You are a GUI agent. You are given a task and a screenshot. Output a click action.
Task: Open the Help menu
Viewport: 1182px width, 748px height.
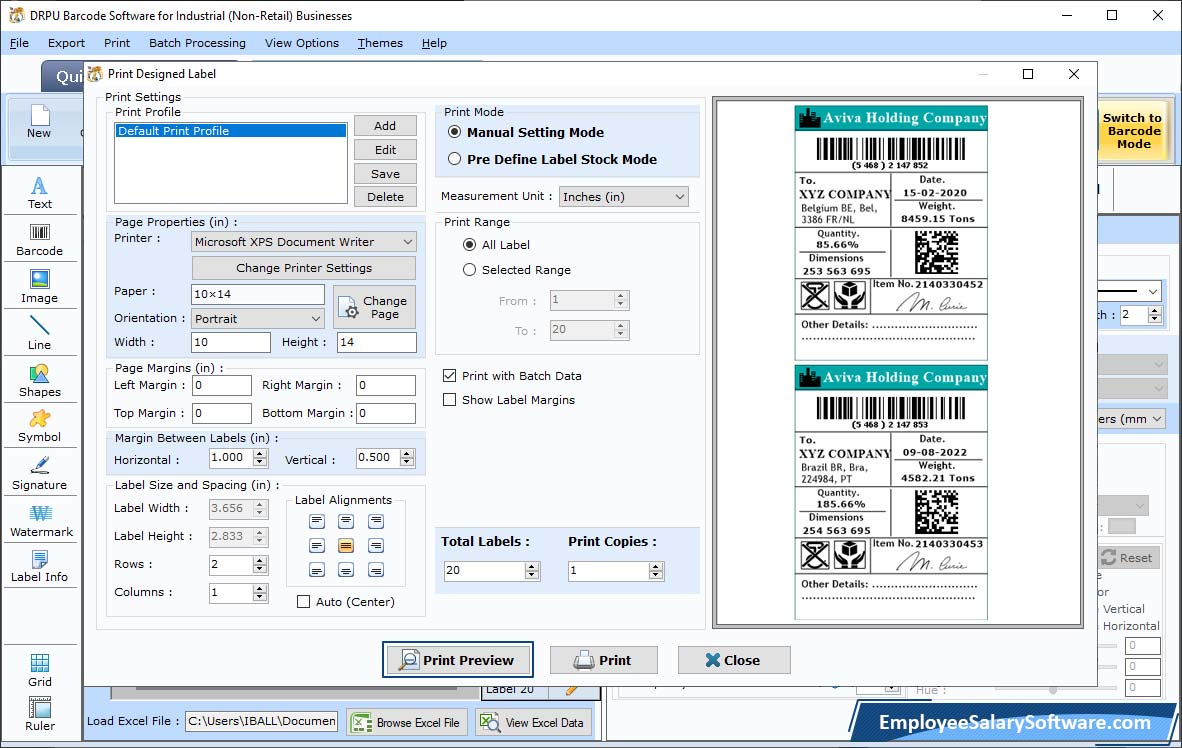click(x=434, y=43)
